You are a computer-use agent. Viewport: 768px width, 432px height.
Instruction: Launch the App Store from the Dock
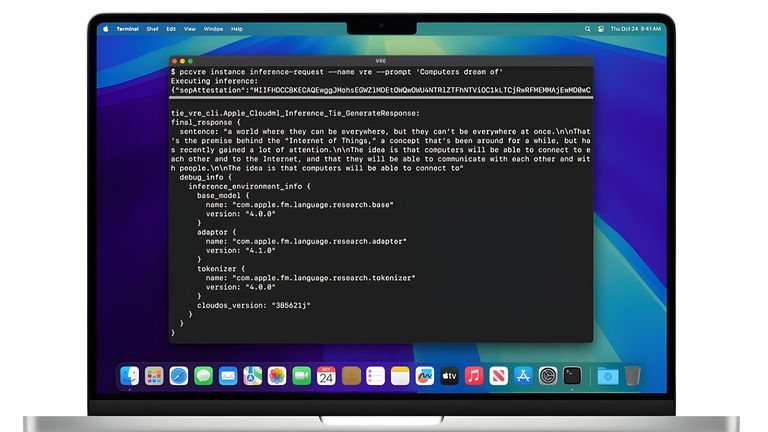523,376
